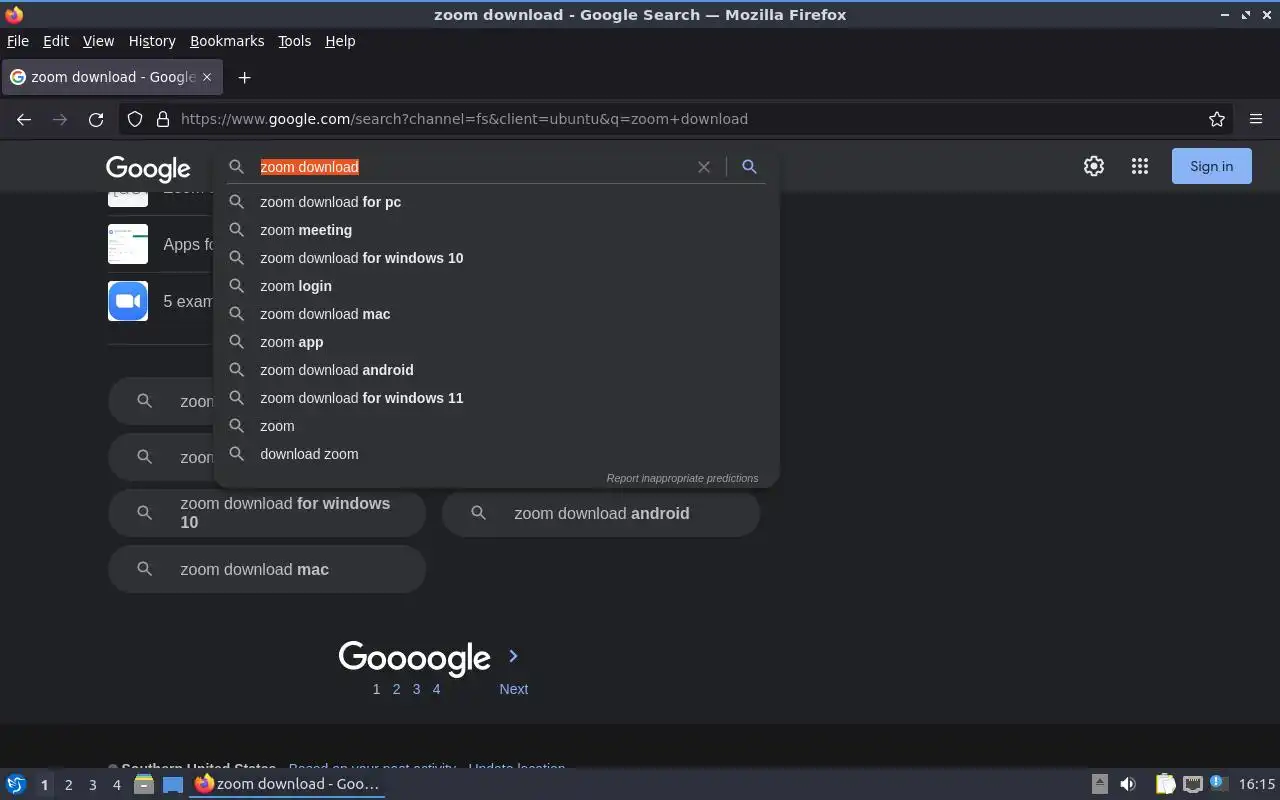This screenshot has width=1280, height=800.
Task: Submit search with the blue magnifier icon
Action: pyautogui.click(x=749, y=167)
